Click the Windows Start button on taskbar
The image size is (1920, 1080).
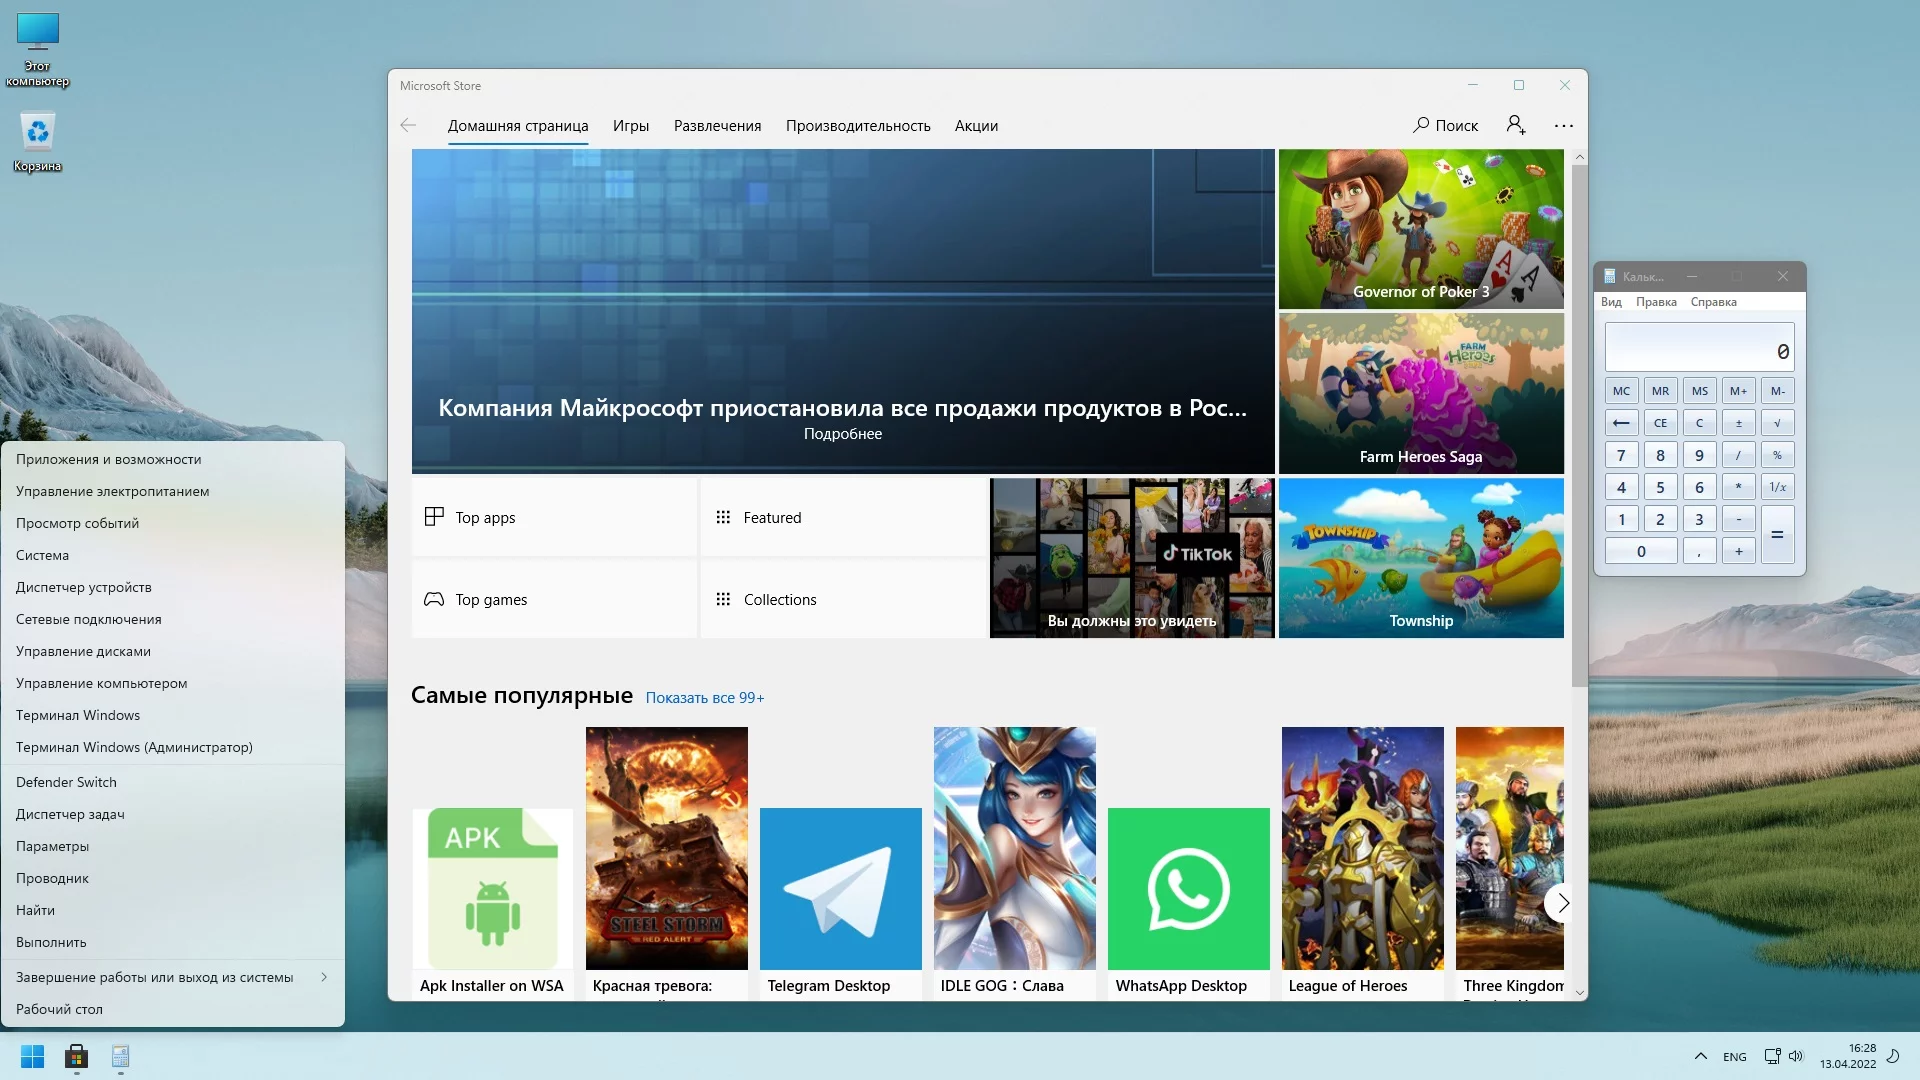coord(32,1056)
